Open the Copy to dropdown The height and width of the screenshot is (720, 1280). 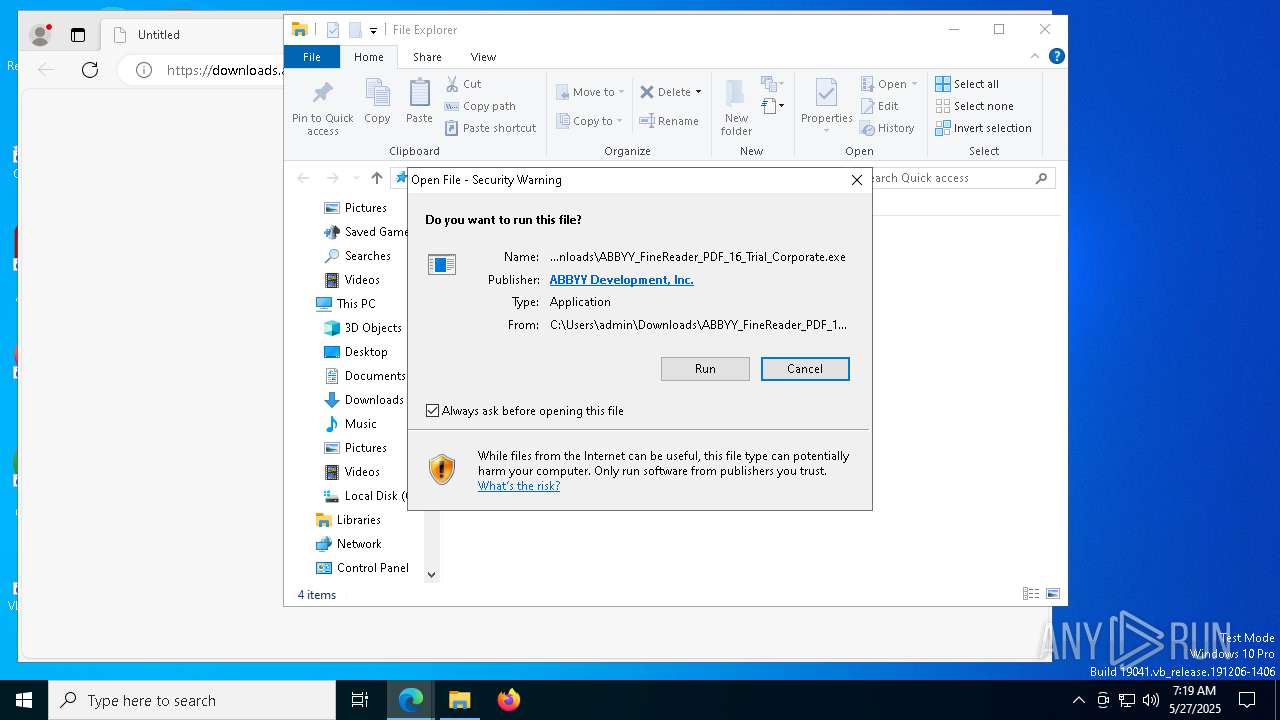[x=589, y=121]
